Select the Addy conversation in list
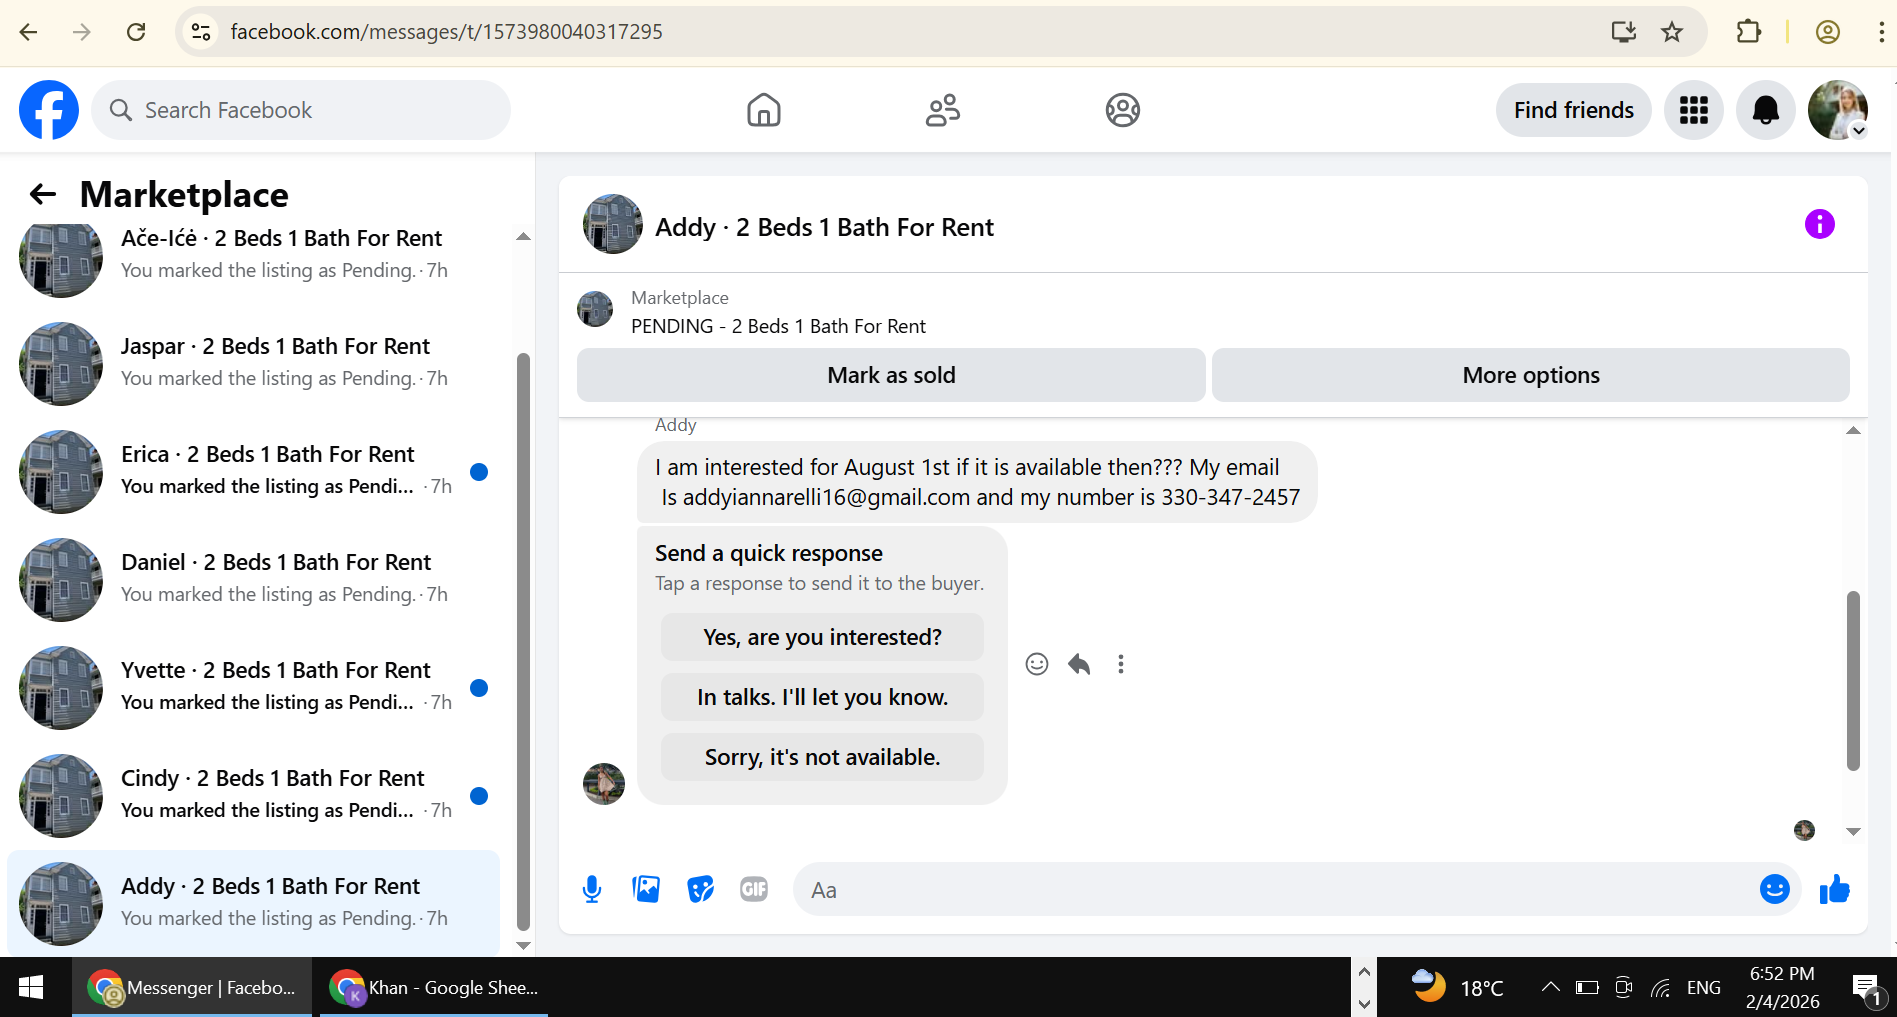This screenshot has width=1897, height=1017. [254, 903]
